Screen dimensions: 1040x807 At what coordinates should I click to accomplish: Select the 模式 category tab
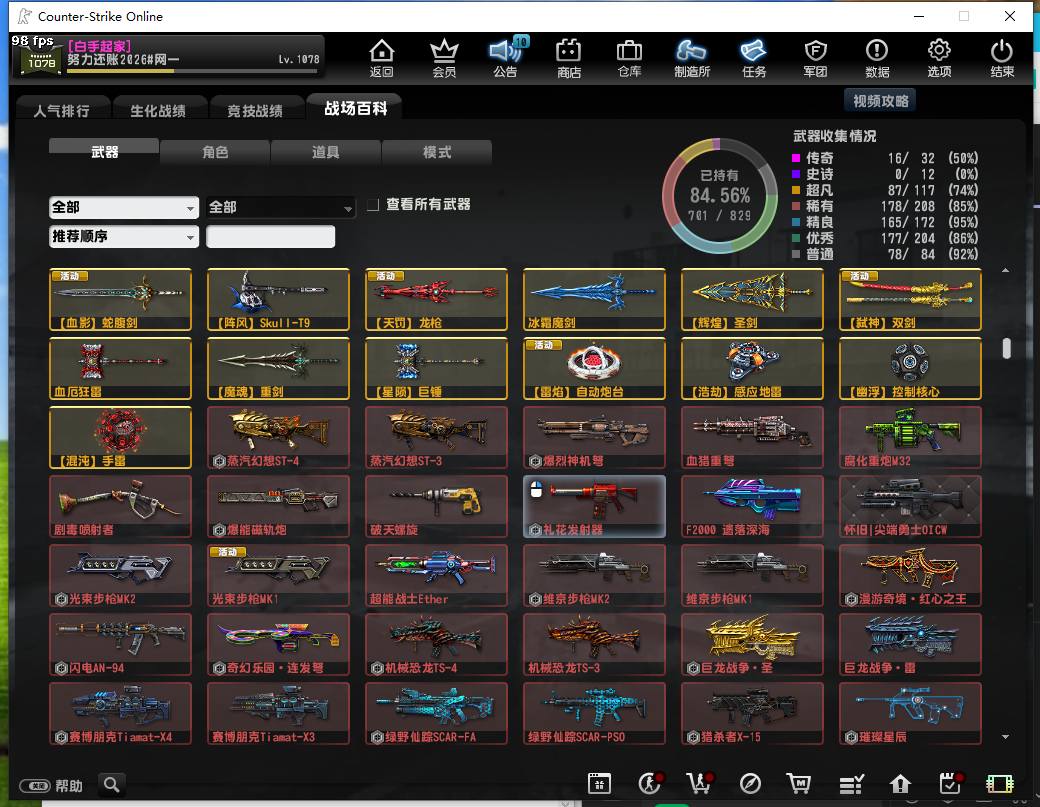437,152
